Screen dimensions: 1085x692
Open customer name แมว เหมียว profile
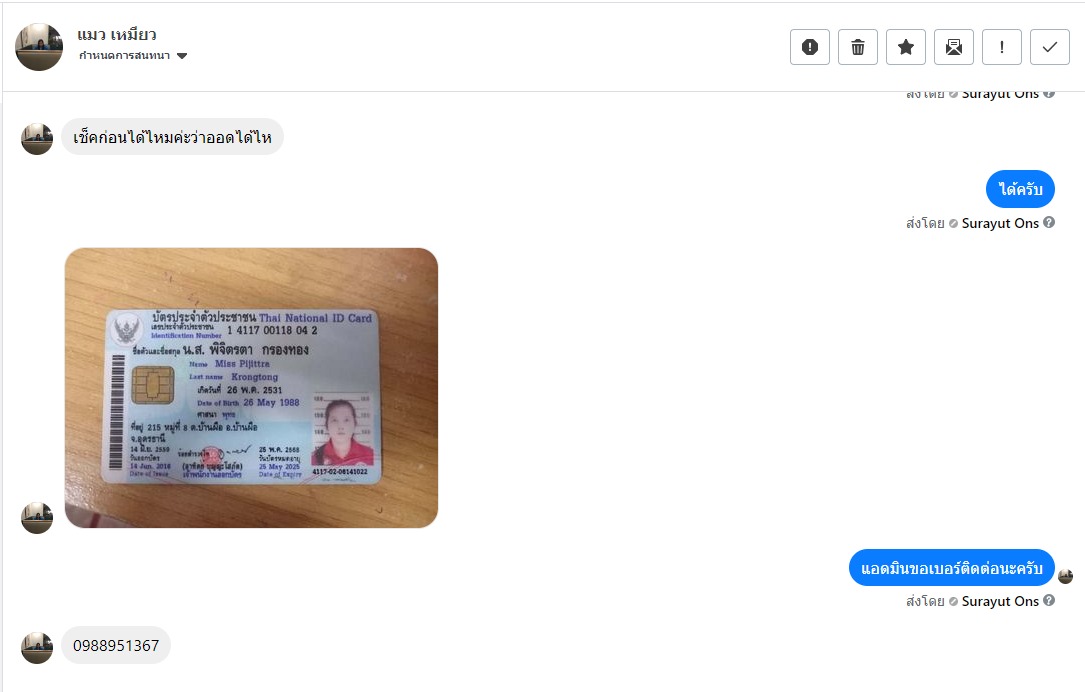coord(117,34)
